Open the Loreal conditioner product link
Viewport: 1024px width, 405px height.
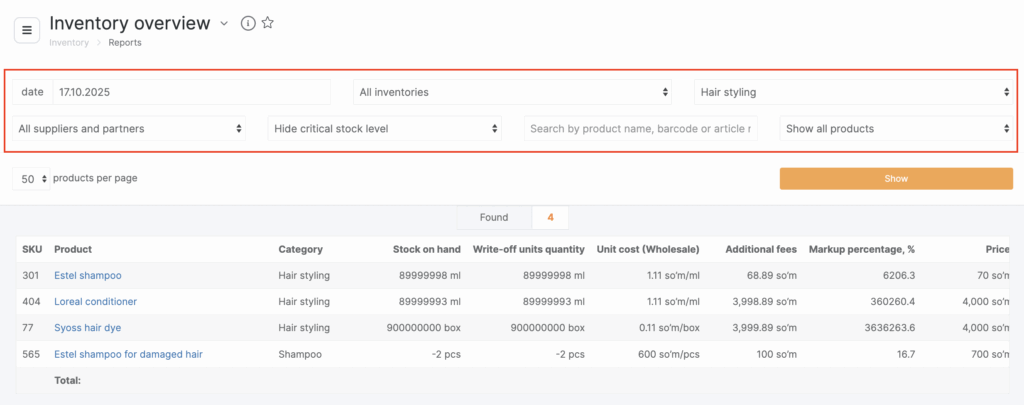click(95, 301)
